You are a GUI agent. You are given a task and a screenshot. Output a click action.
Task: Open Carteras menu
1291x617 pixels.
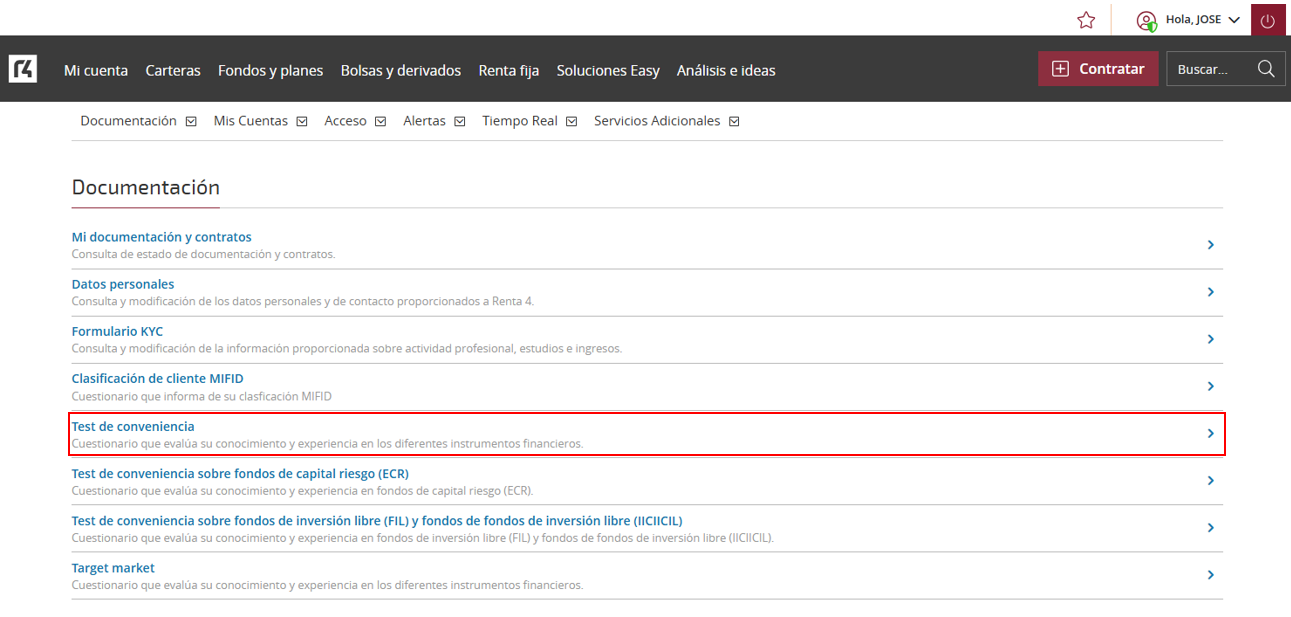coord(173,70)
